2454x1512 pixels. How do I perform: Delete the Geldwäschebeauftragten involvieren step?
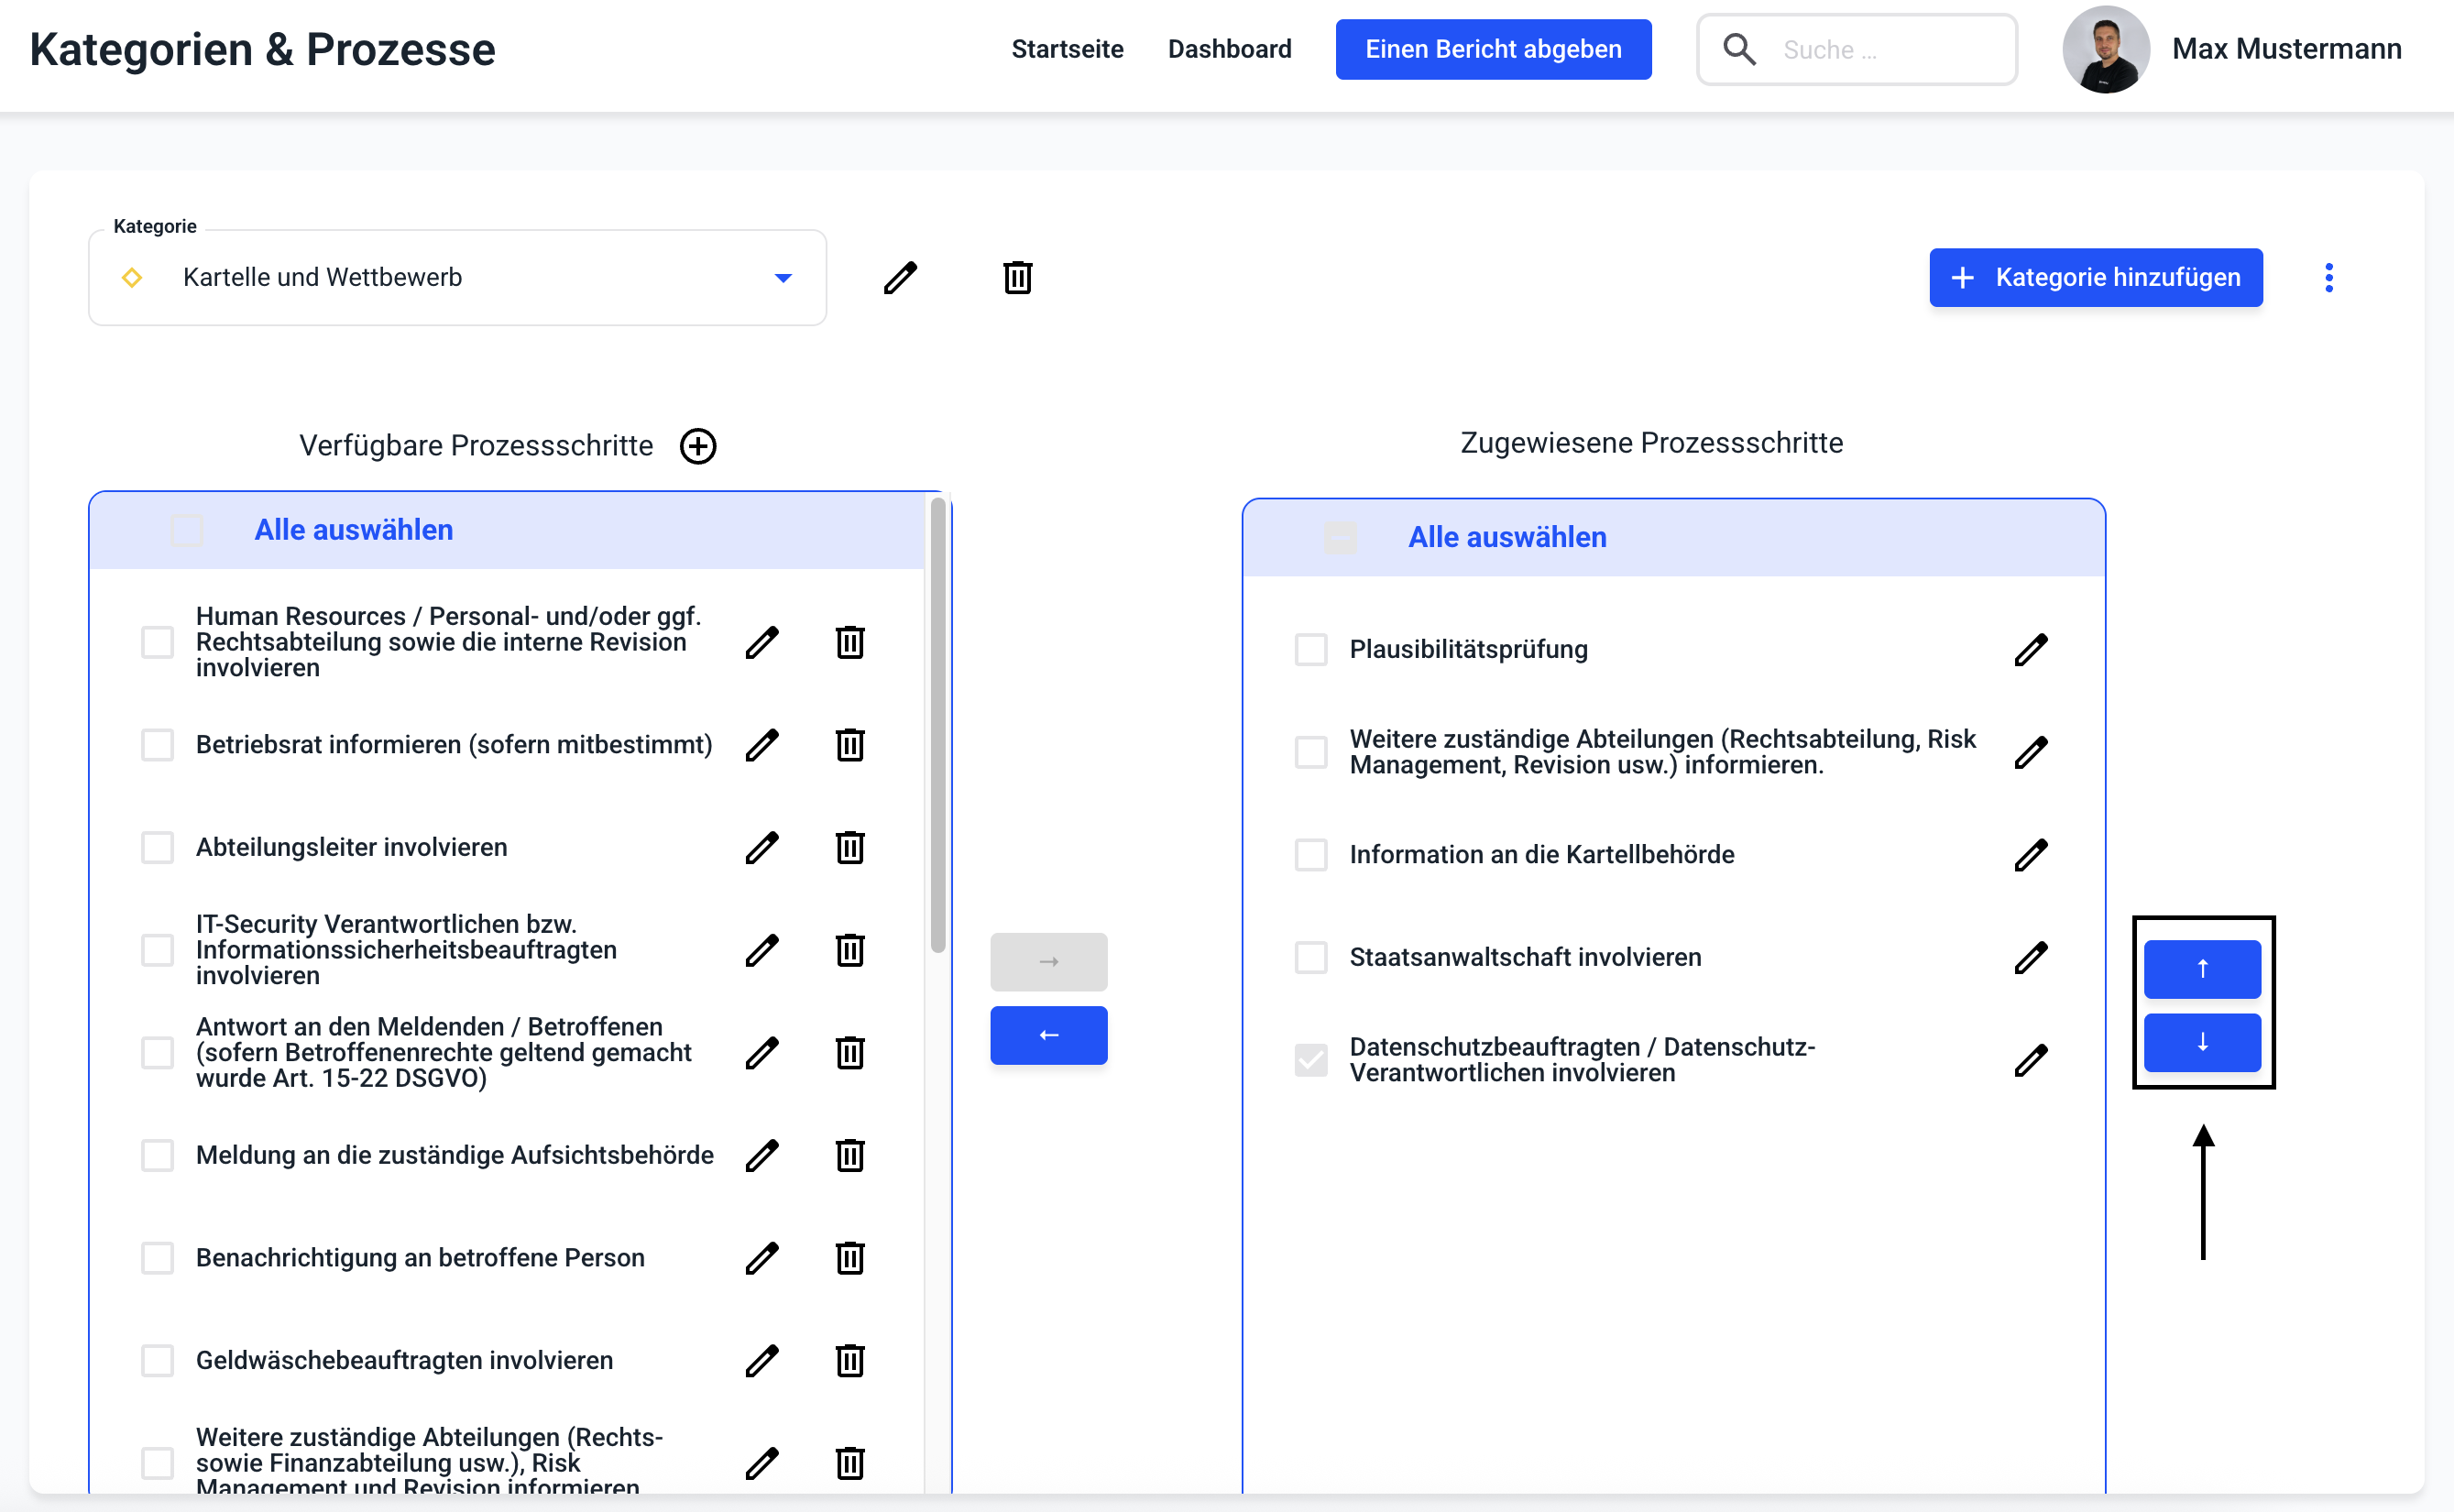coord(850,1361)
